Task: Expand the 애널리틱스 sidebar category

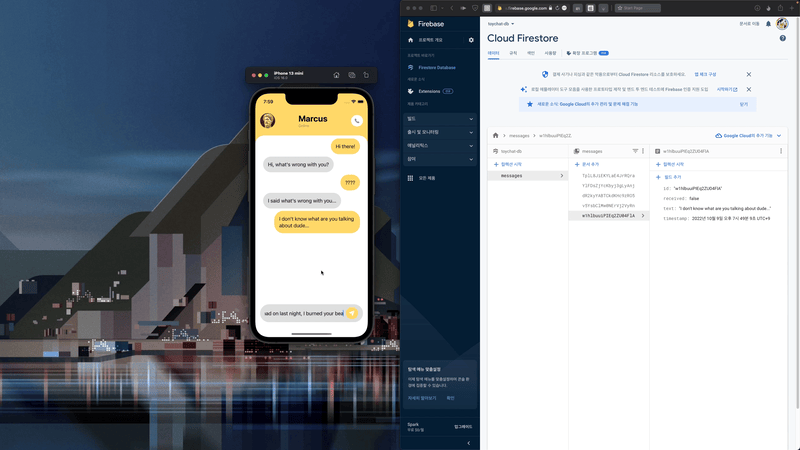Action: 440,145
